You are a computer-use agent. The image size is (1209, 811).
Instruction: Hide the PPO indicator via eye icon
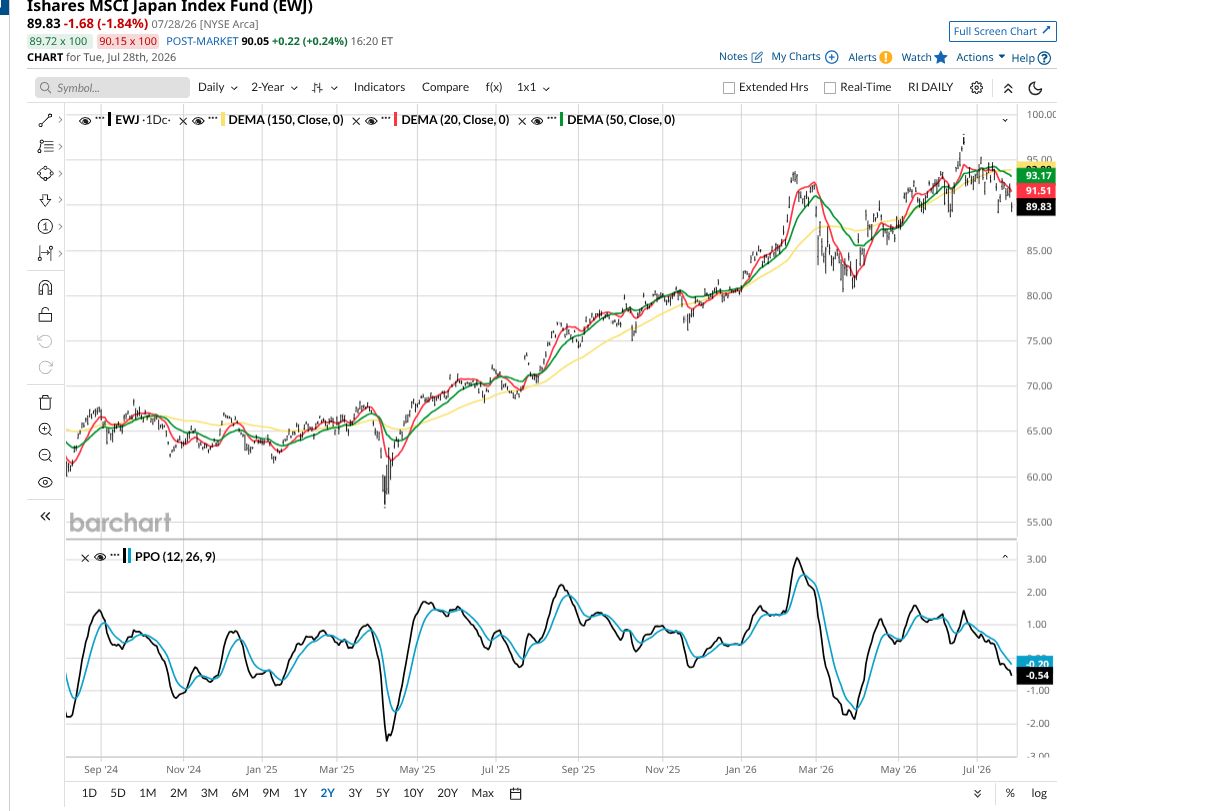click(x=100, y=557)
